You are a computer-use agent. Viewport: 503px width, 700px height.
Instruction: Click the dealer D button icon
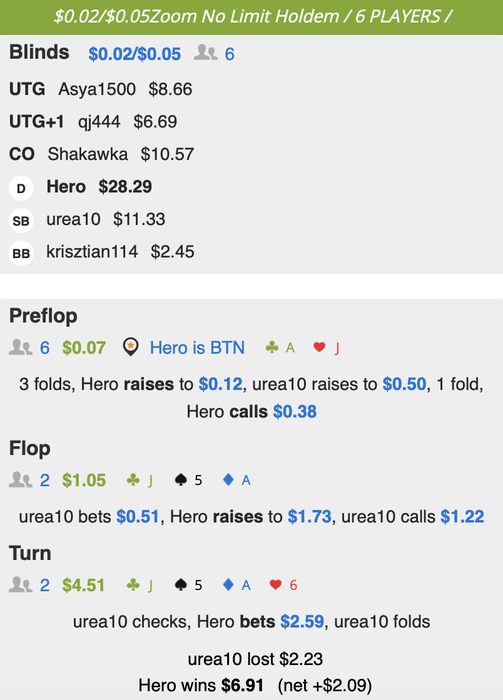(x=21, y=188)
